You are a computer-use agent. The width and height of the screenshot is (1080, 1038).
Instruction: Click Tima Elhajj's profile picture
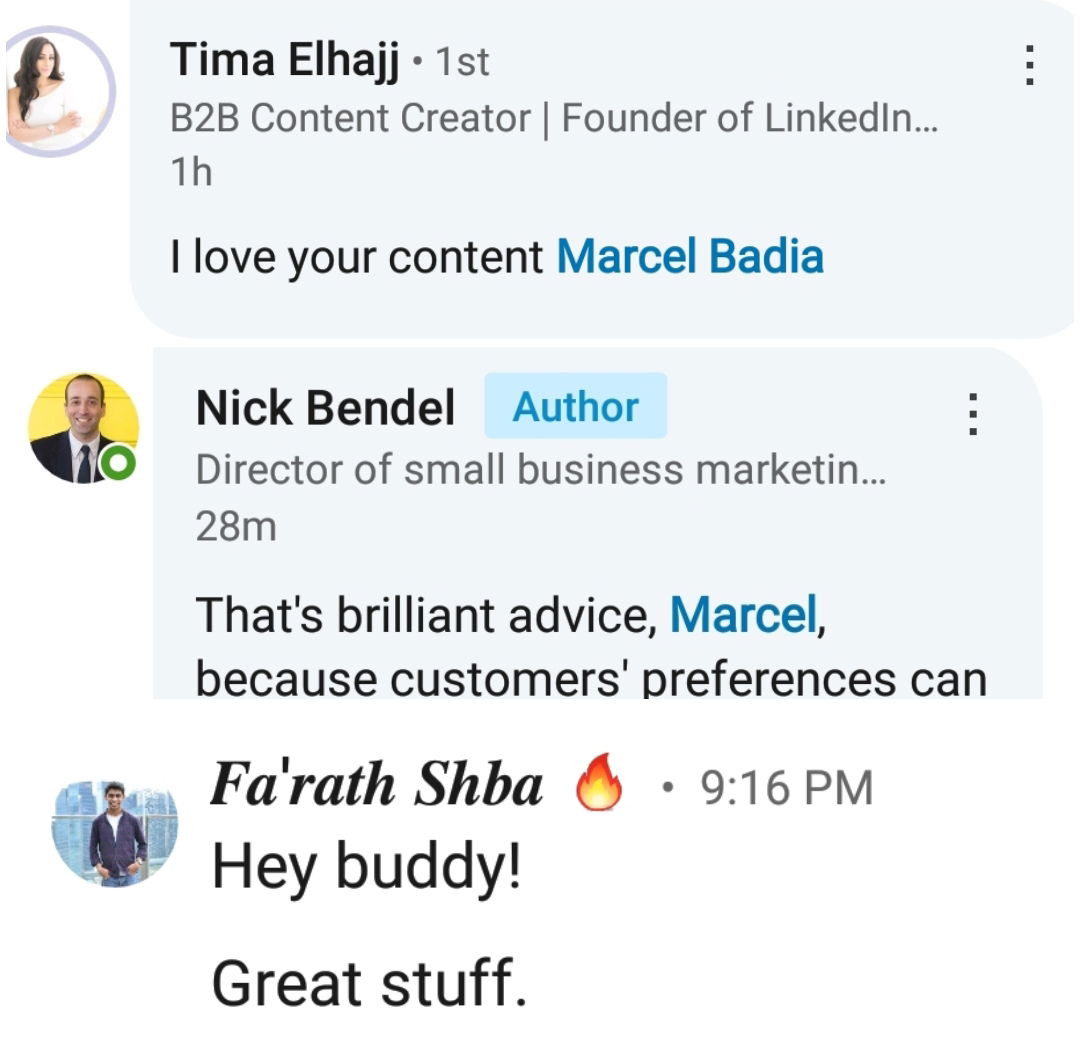60,92
